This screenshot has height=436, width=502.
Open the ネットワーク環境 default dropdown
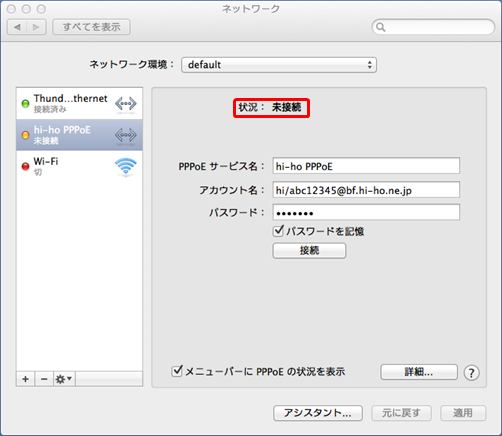pyautogui.click(x=279, y=65)
